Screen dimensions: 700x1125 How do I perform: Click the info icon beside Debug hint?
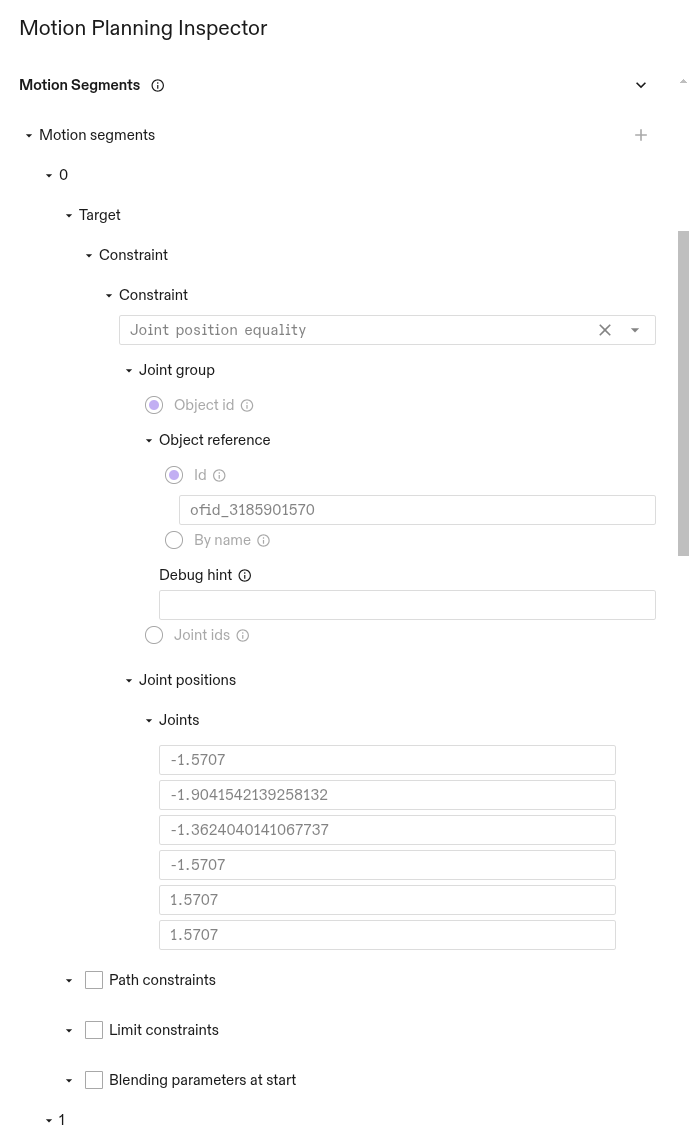(244, 575)
